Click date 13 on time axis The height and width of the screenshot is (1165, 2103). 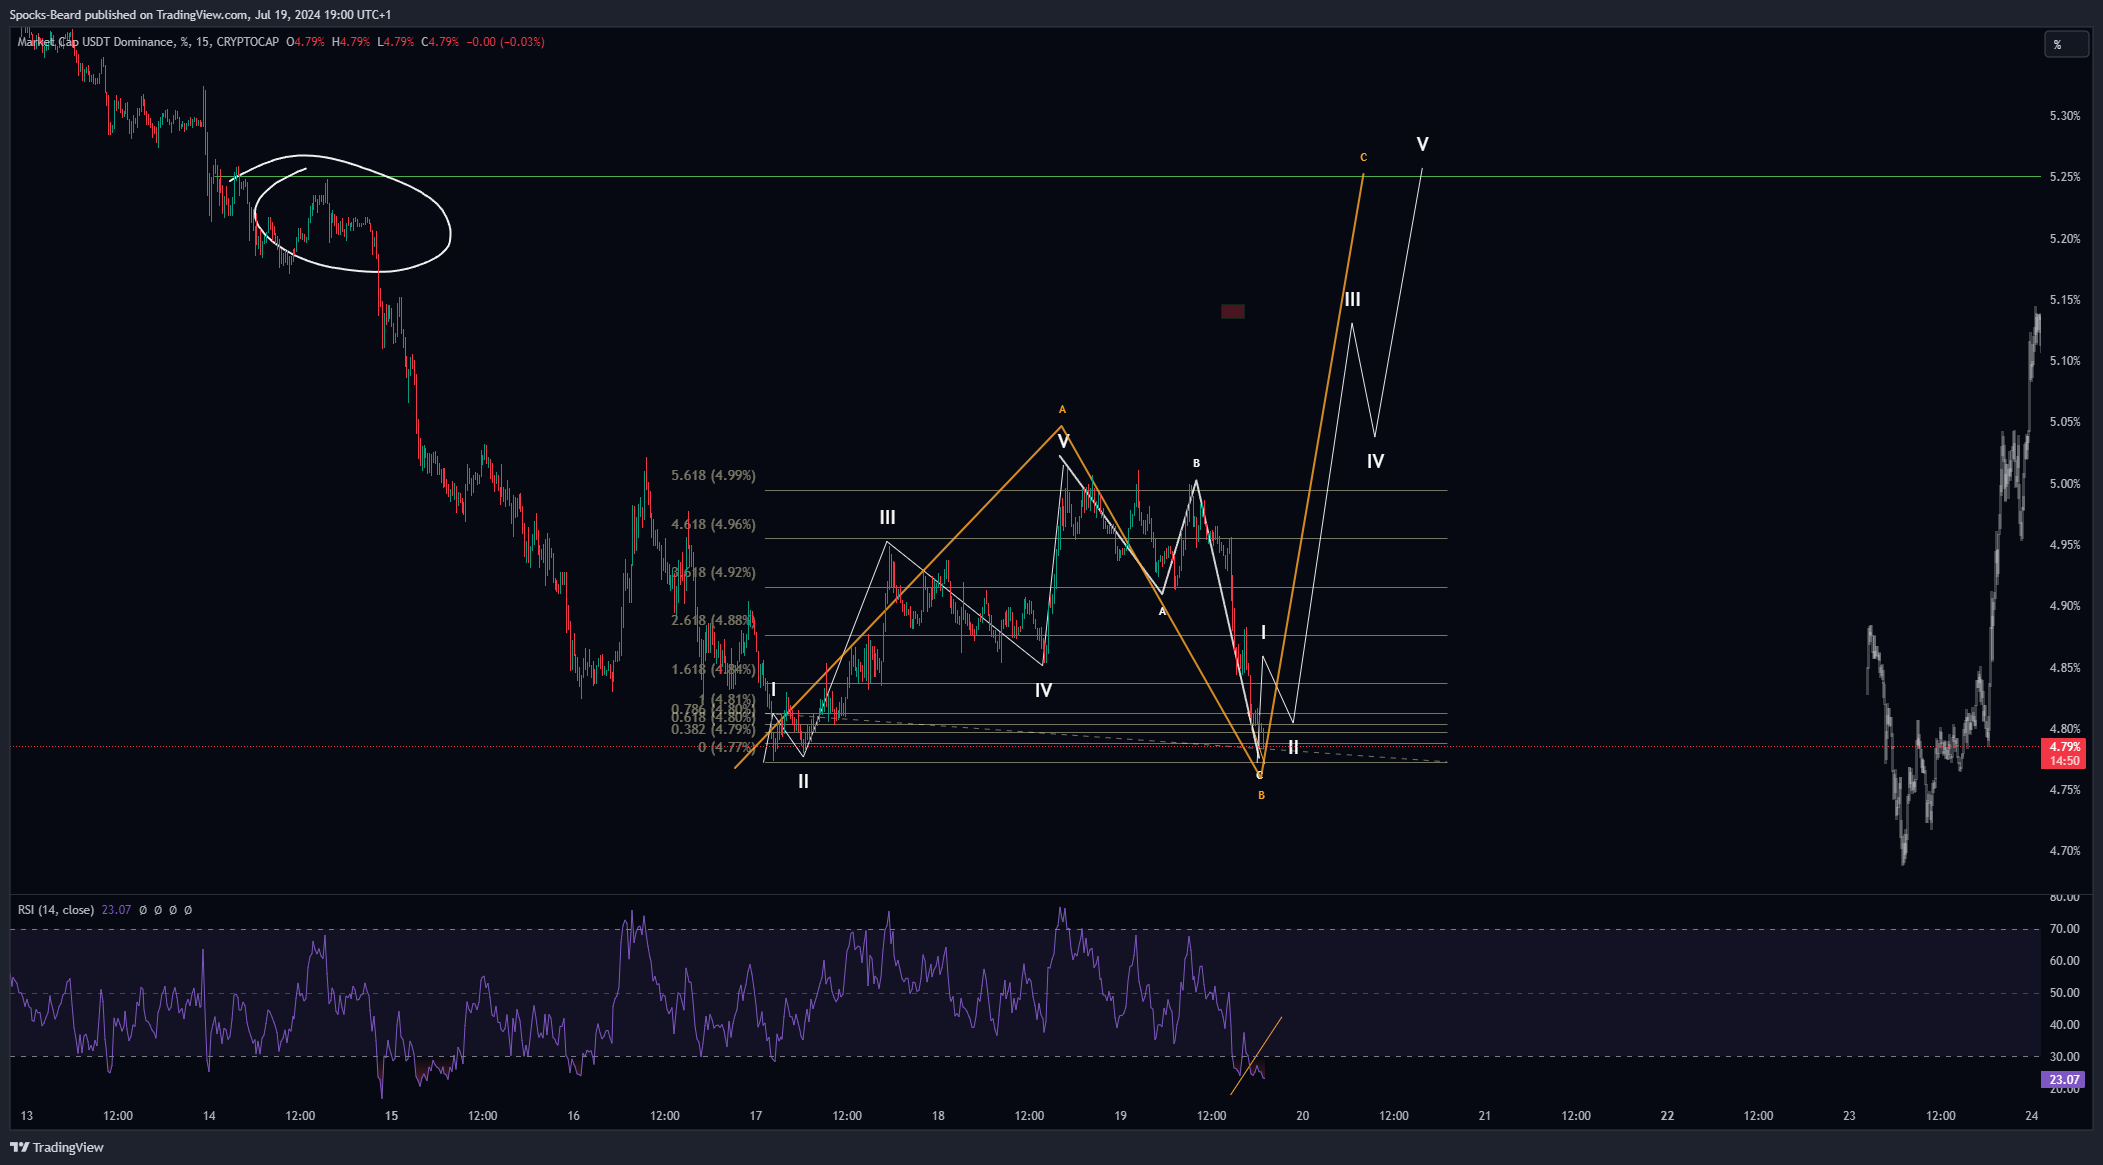[x=27, y=1116]
